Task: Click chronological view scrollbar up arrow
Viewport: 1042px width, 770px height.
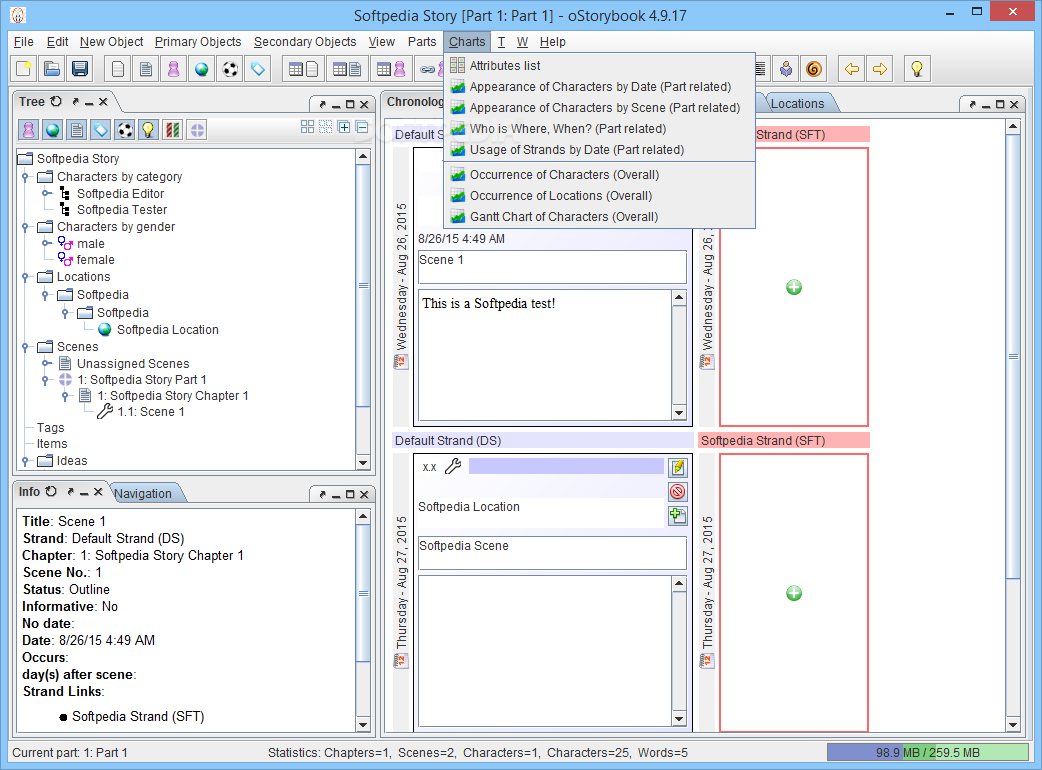Action: pyautogui.click(x=1013, y=126)
